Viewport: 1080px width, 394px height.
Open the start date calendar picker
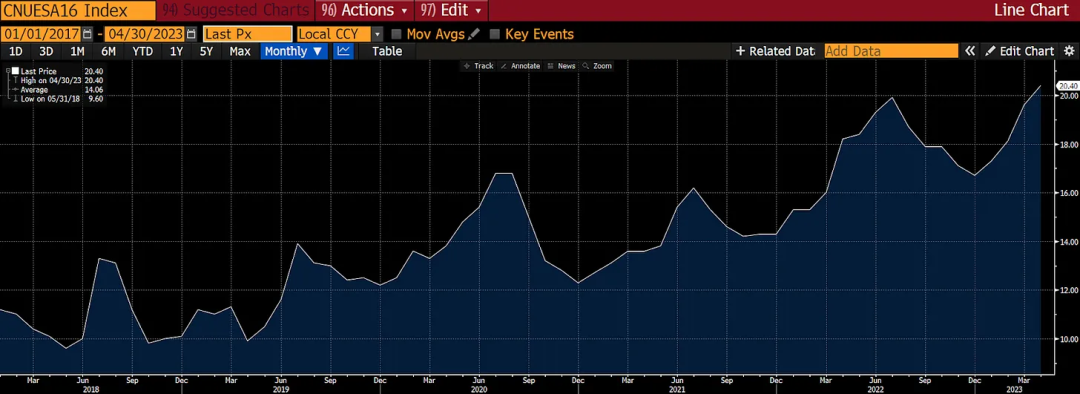click(x=87, y=34)
